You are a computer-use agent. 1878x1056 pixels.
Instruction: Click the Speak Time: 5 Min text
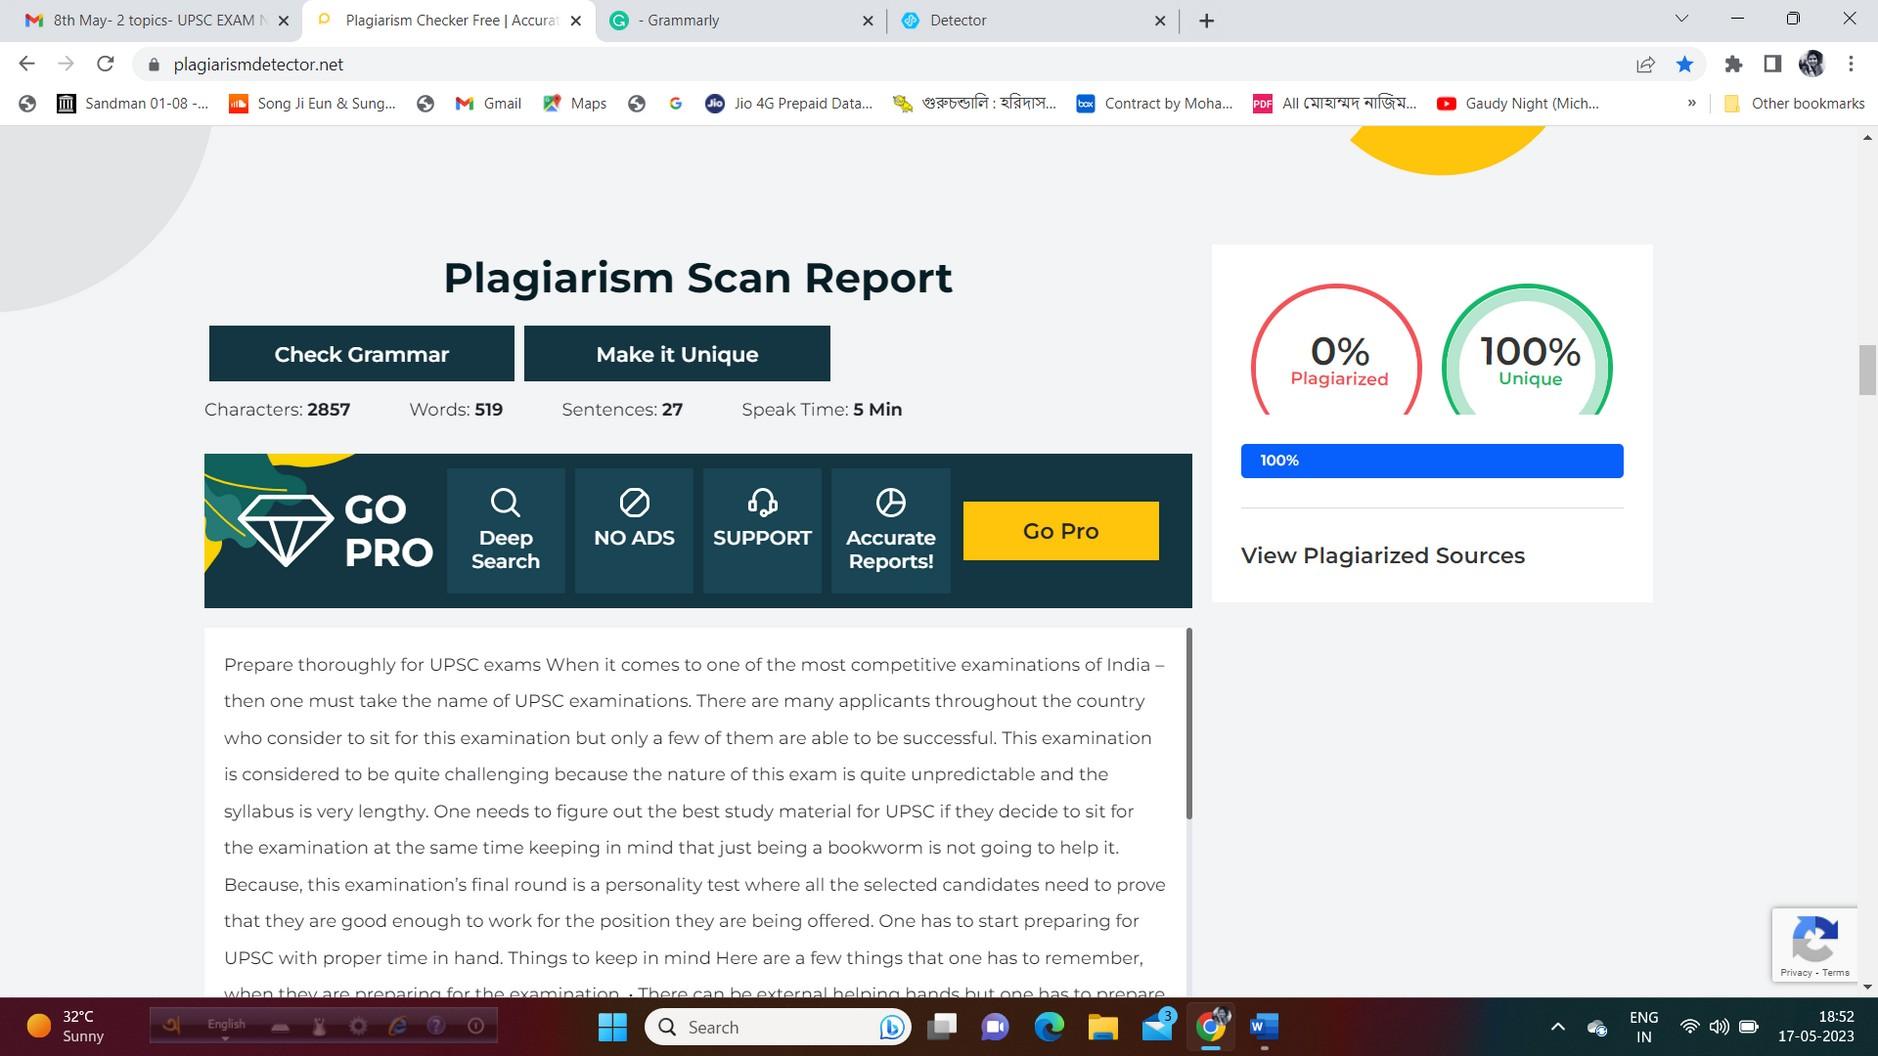[x=822, y=410]
